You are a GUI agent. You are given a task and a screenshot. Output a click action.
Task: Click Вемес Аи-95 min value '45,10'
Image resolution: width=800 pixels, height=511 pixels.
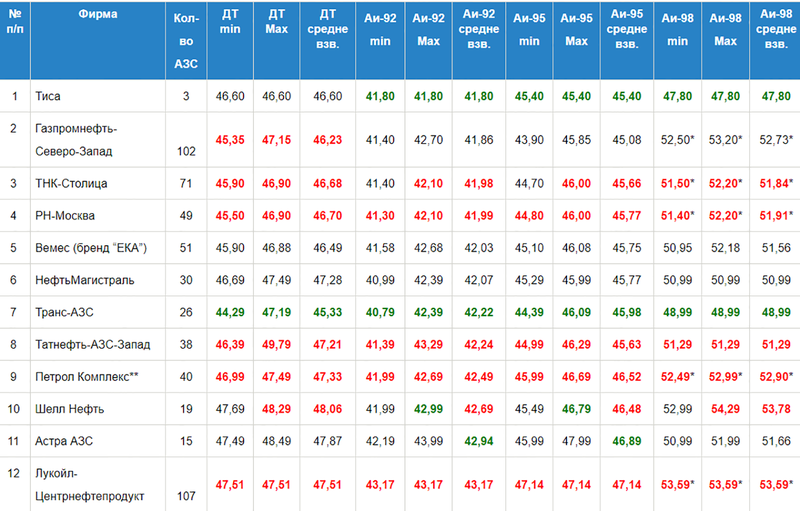click(x=529, y=248)
